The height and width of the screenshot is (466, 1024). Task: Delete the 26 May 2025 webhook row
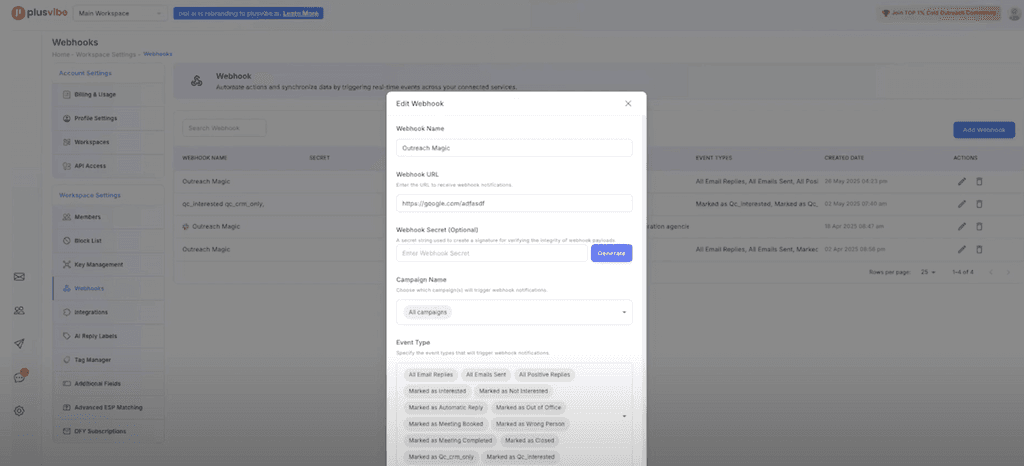click(x=979, y=181)
